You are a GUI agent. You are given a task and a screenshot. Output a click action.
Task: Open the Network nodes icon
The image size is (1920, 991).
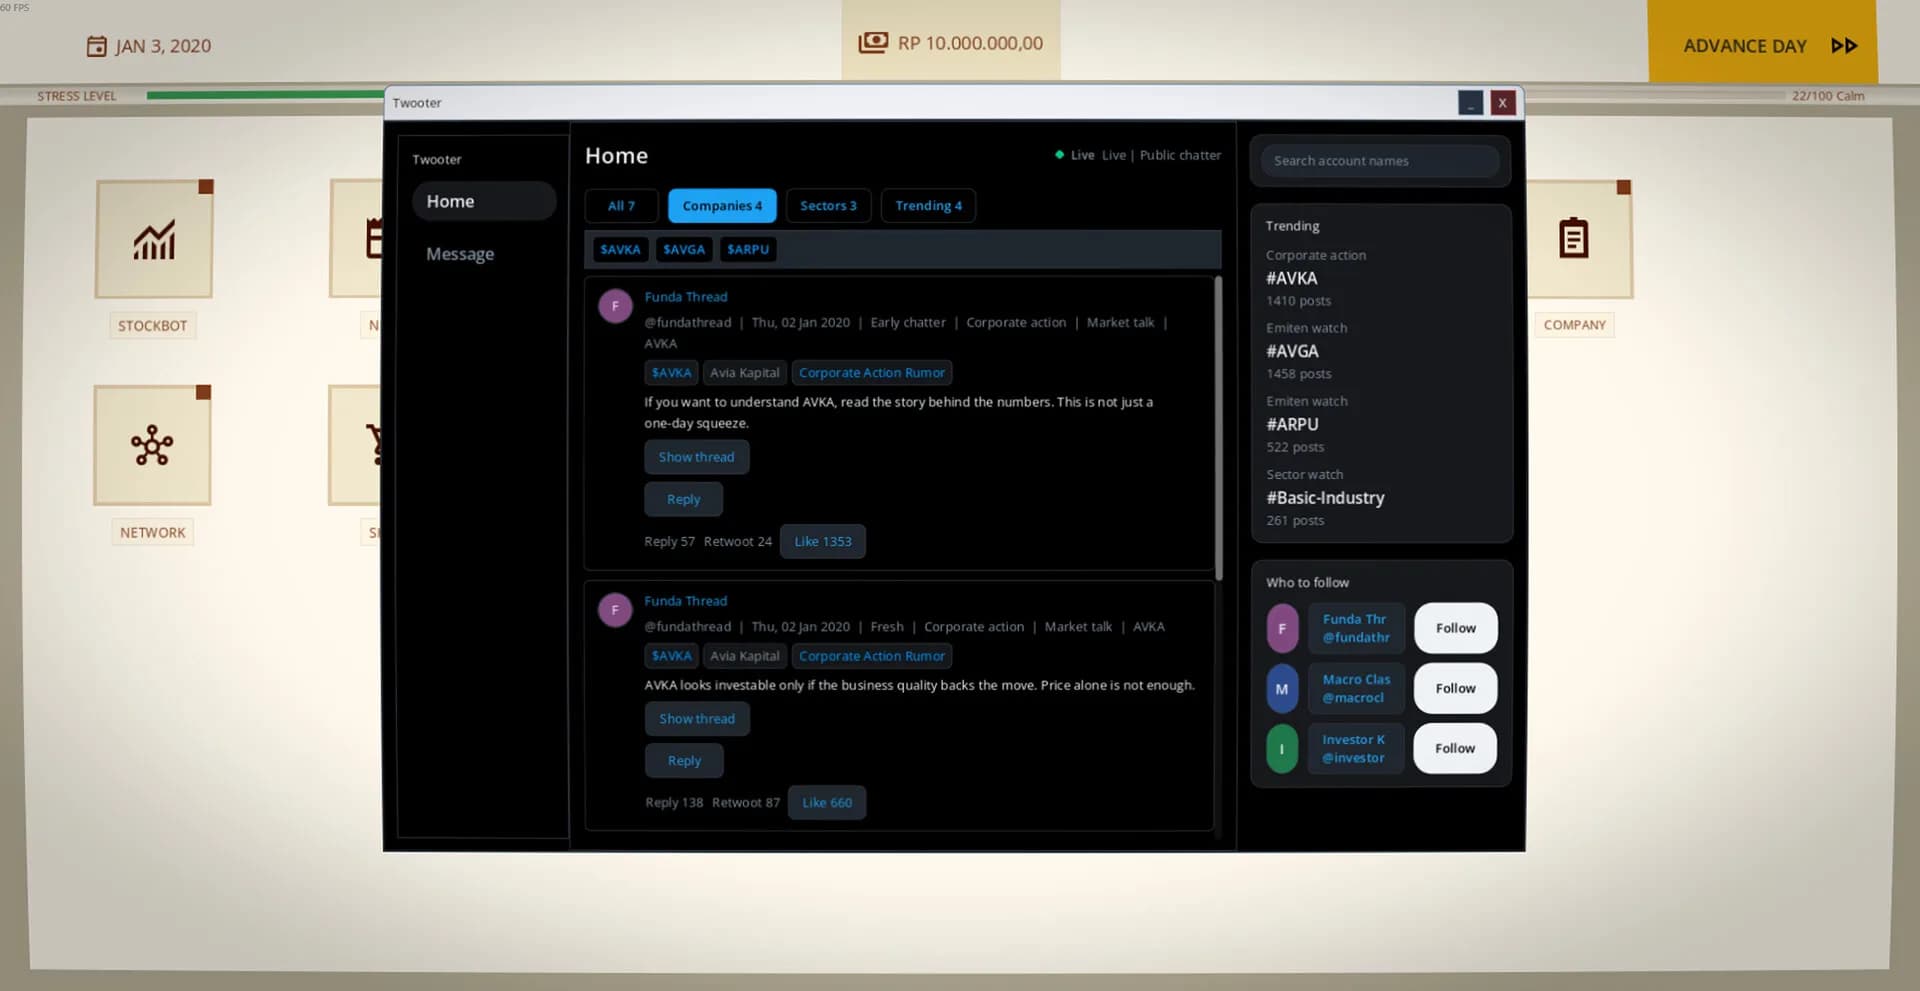(x=152, y=445)
